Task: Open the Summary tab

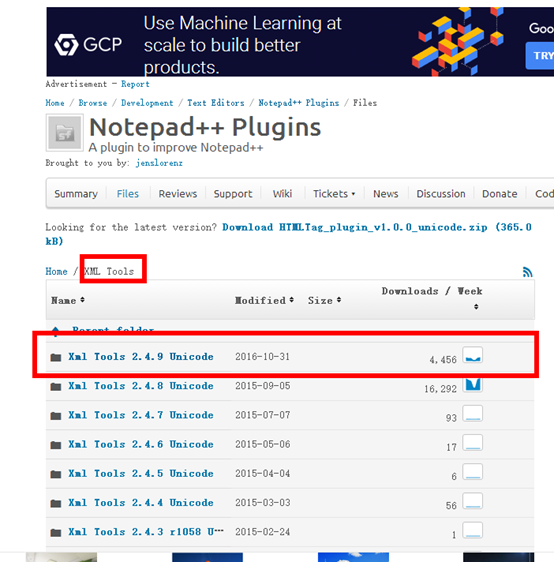Action: 76,194
